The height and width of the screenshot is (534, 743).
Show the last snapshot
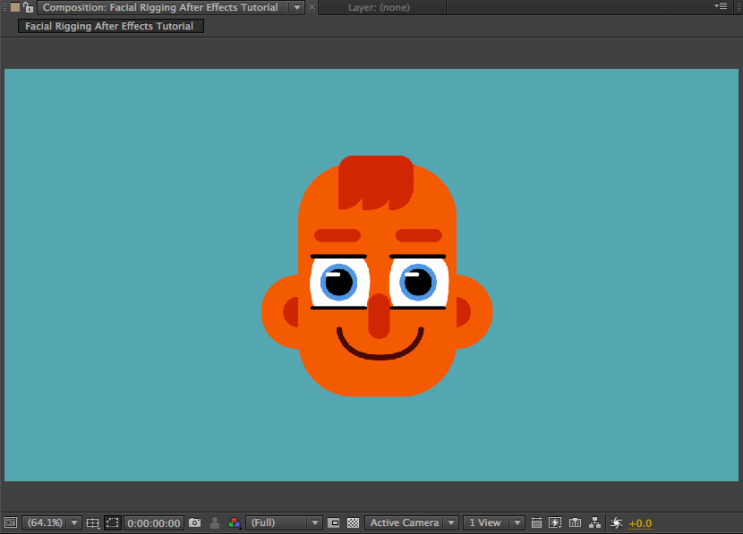(x=215, y=523)
